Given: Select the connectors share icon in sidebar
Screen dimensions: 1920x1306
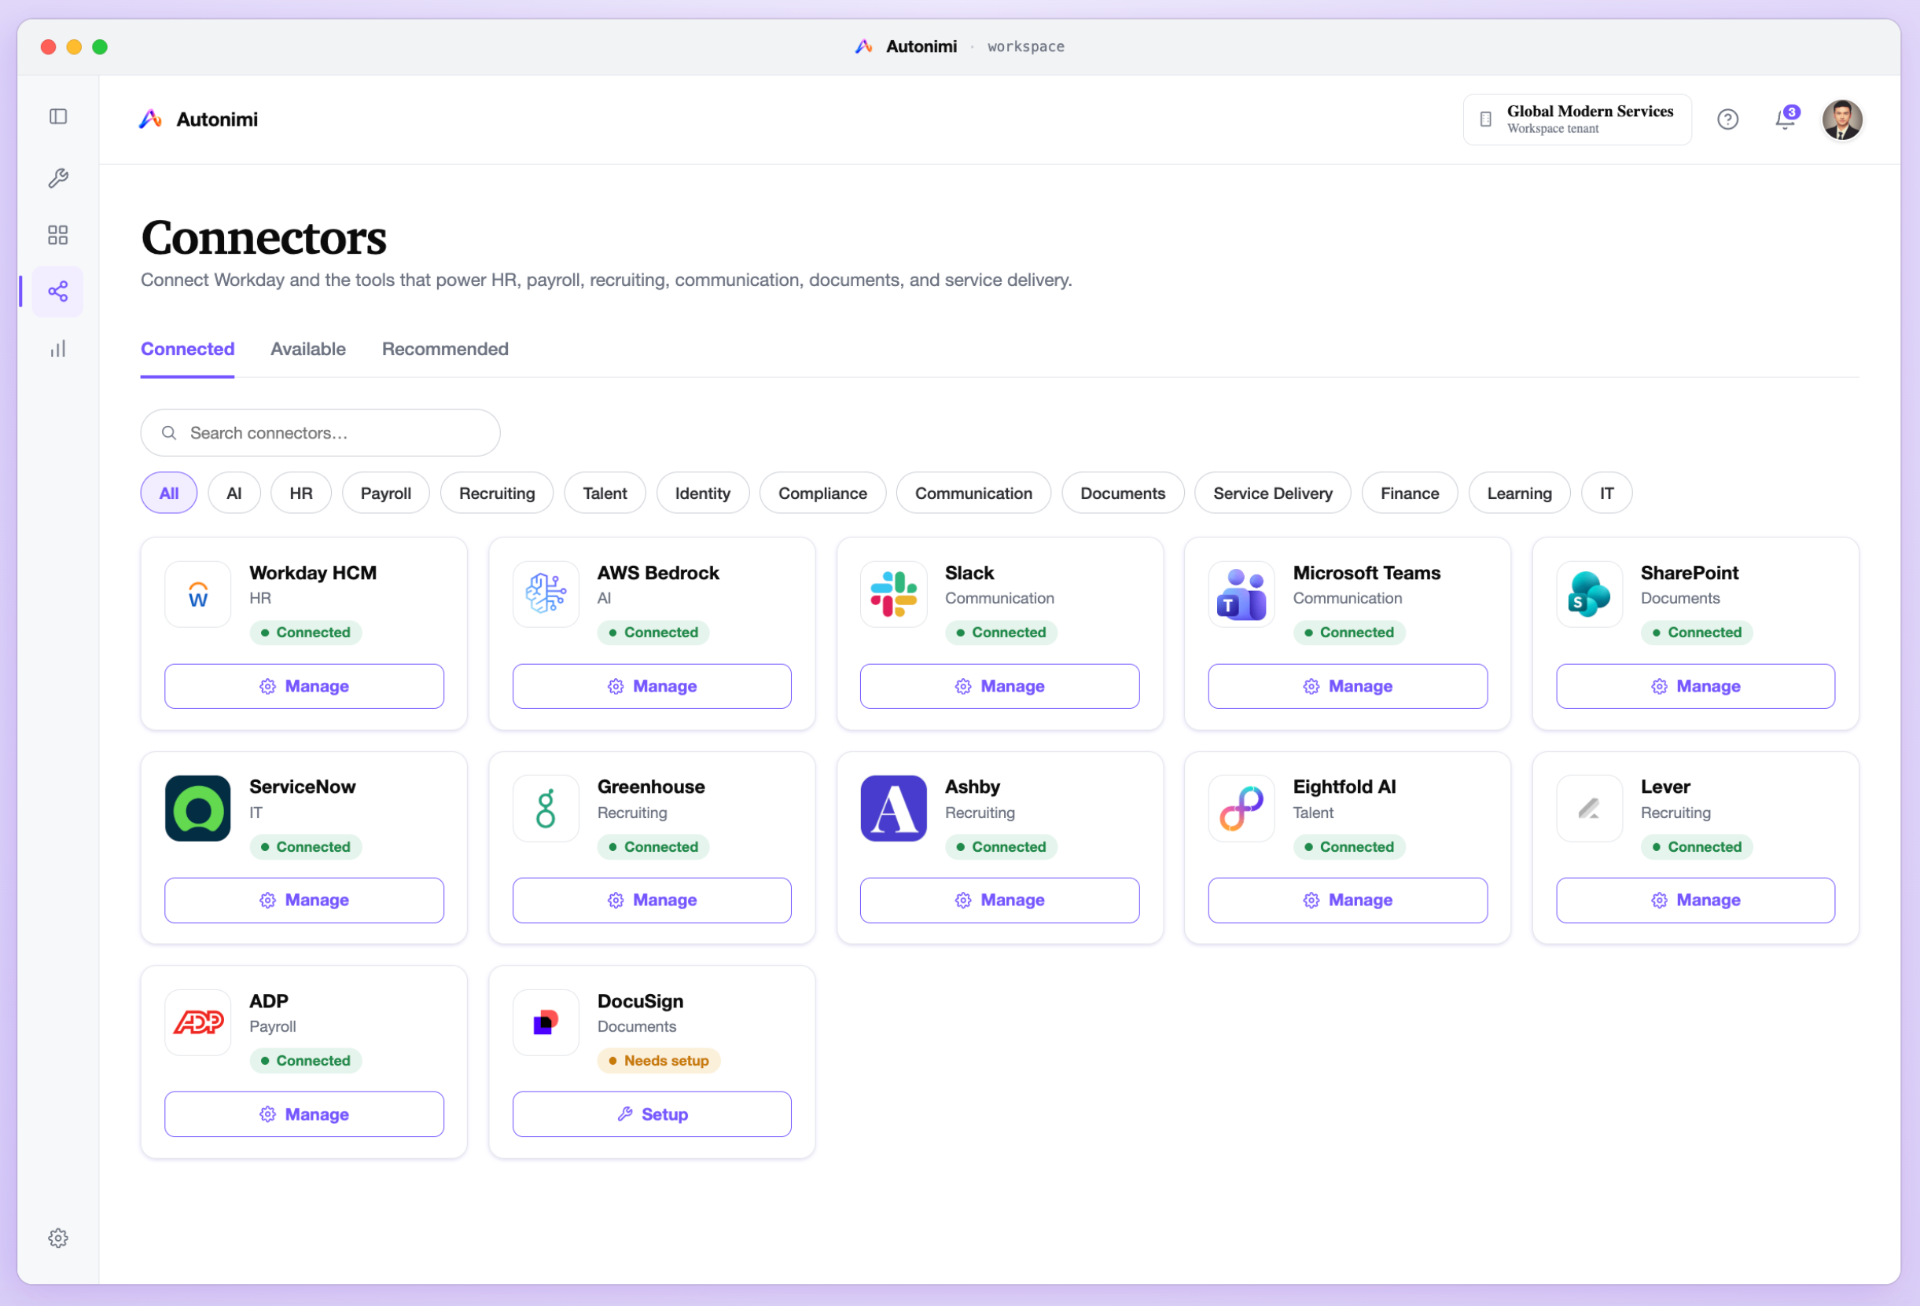Looking at the screenshot, I should pos(58,291).
